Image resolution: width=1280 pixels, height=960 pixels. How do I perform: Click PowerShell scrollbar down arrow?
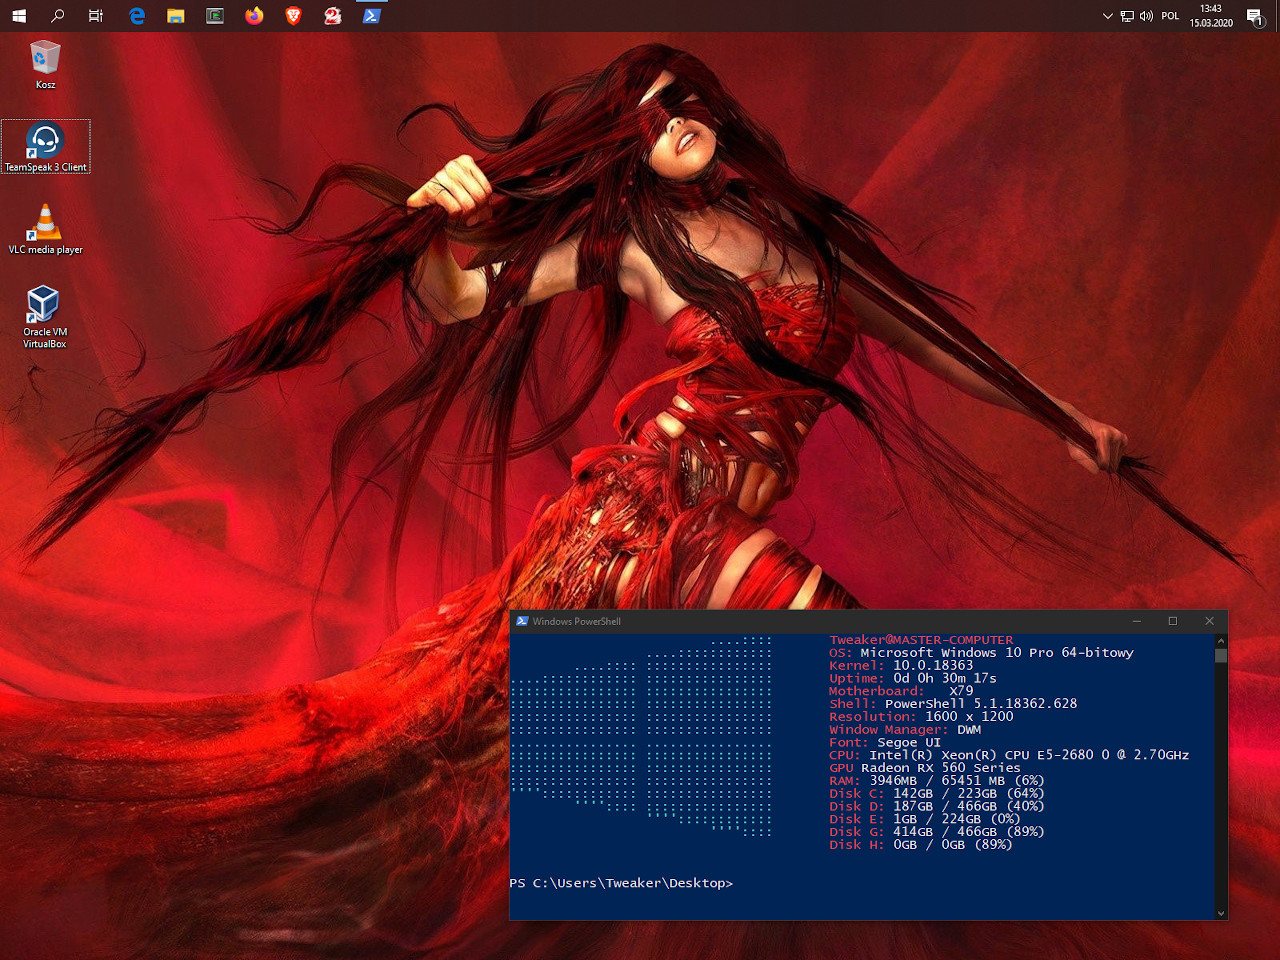(1221, 913)
